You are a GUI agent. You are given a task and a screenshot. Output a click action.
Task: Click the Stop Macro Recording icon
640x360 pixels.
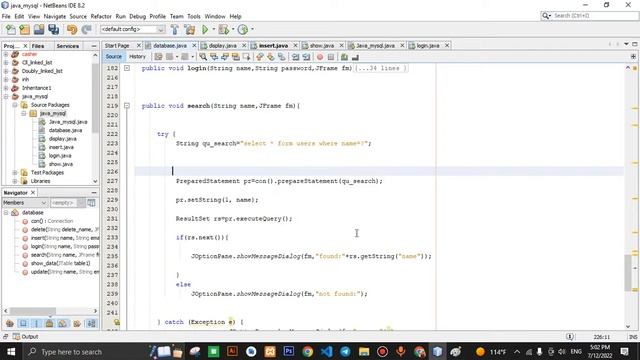[331, 57]
